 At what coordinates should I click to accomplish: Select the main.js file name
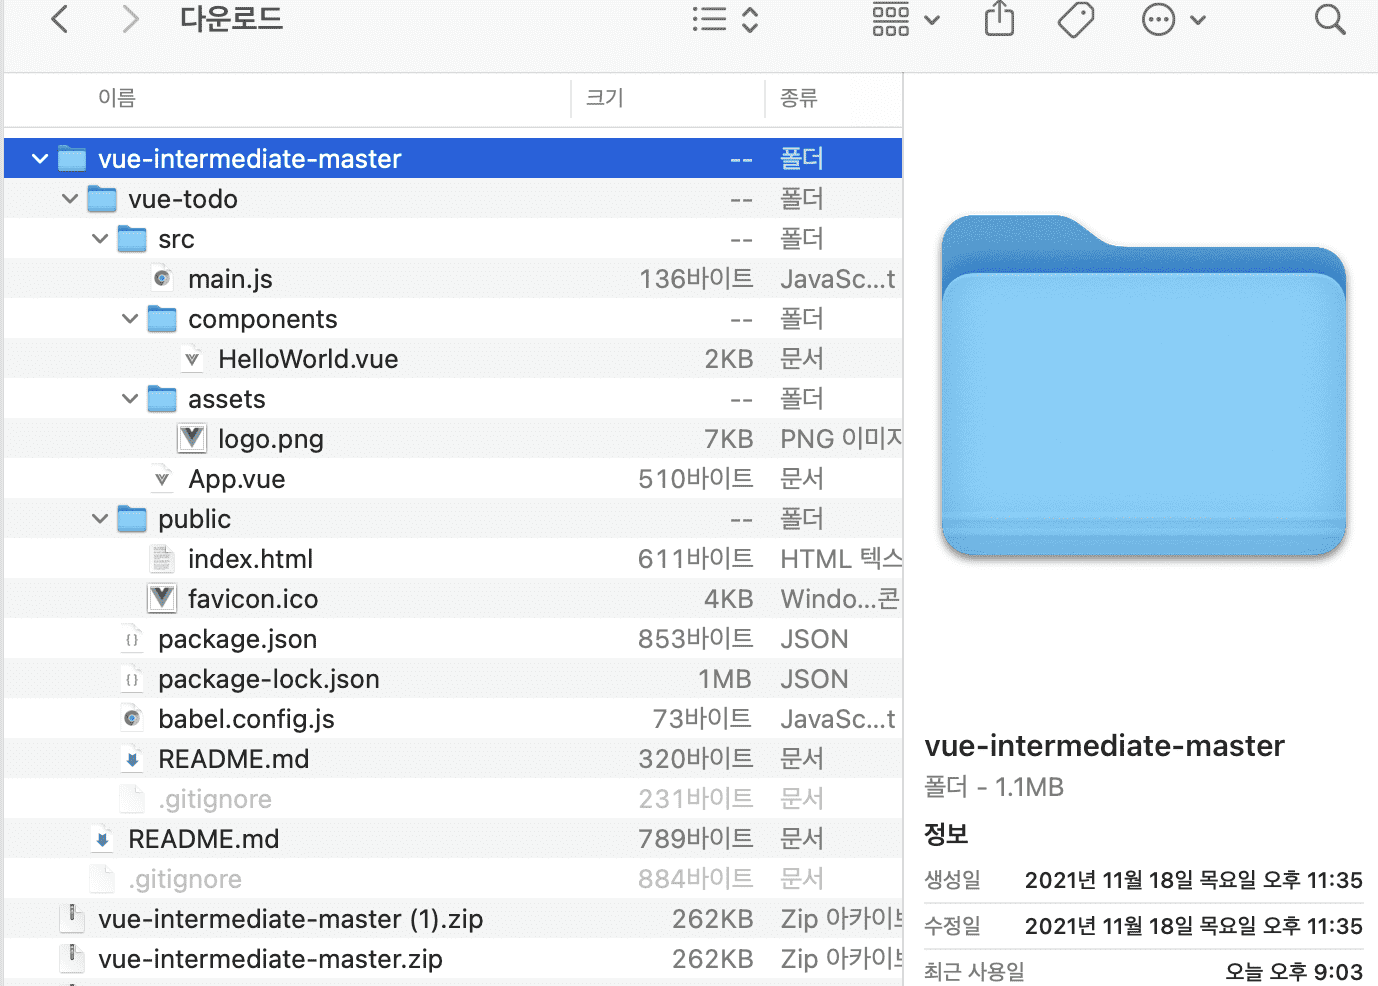pos(230,279)
